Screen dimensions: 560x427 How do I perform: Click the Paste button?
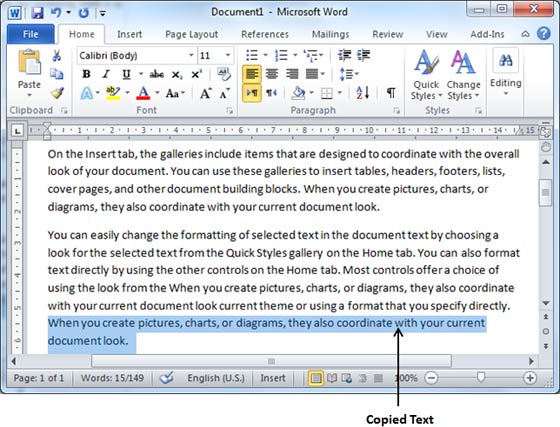pos(29,73)
